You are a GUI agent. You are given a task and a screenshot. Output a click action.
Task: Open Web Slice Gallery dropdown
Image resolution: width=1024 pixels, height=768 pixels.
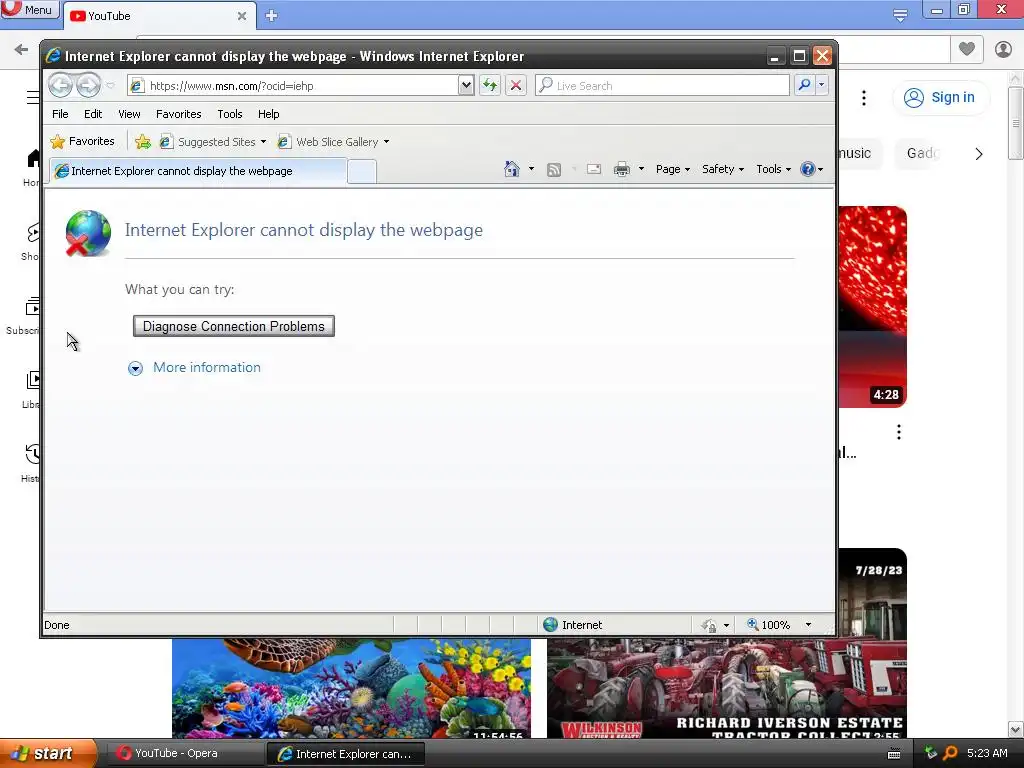coord(333,142)
